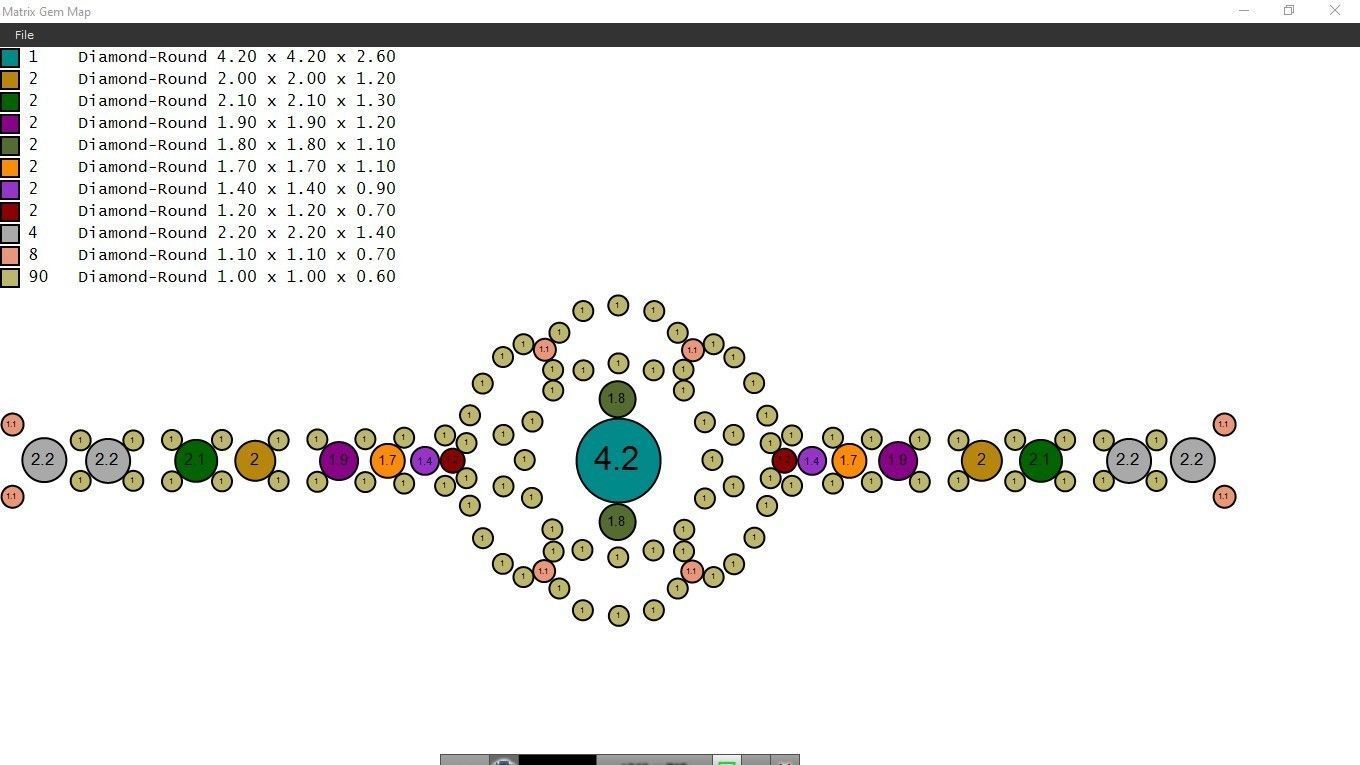The width and height of the screenshot is (1360, 765).
Task: Click the teal swatch for 4.20 diamond
Action: [x=10, y=58]
